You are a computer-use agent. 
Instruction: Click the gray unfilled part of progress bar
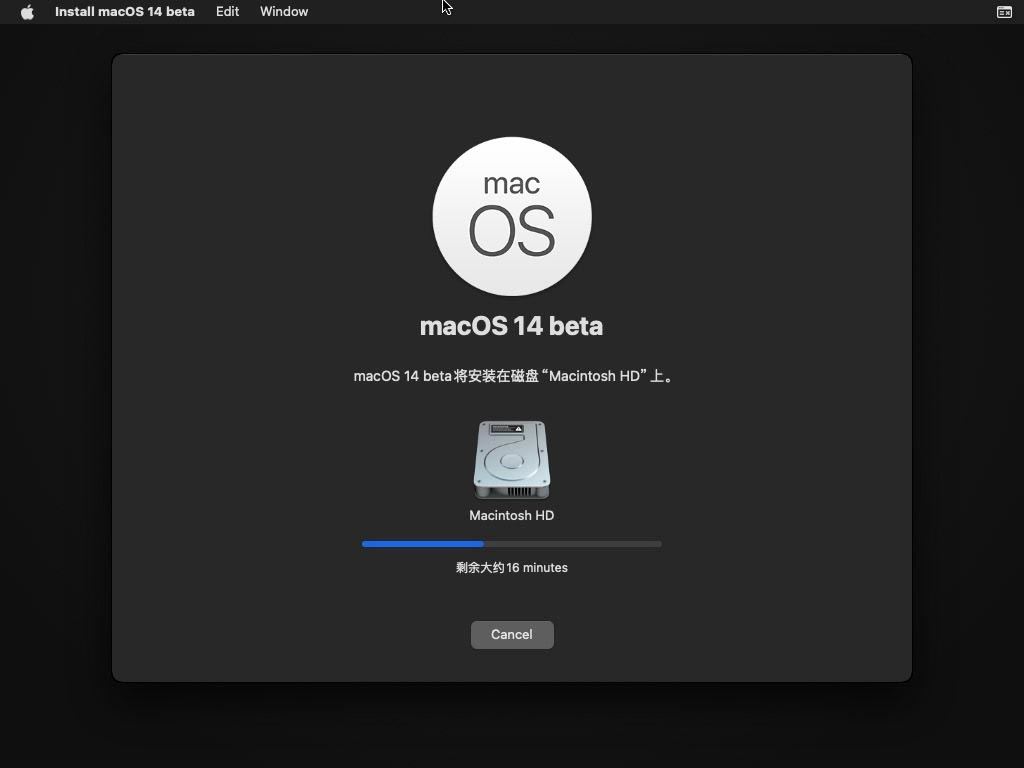coord(572,544)
